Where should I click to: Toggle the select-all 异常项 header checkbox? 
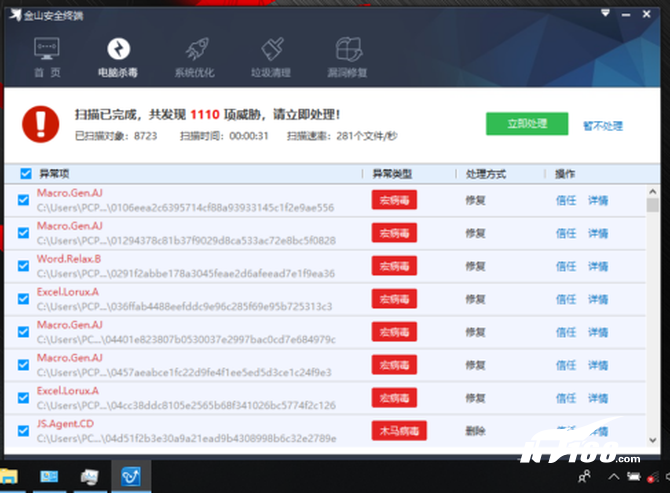(25, 174)
